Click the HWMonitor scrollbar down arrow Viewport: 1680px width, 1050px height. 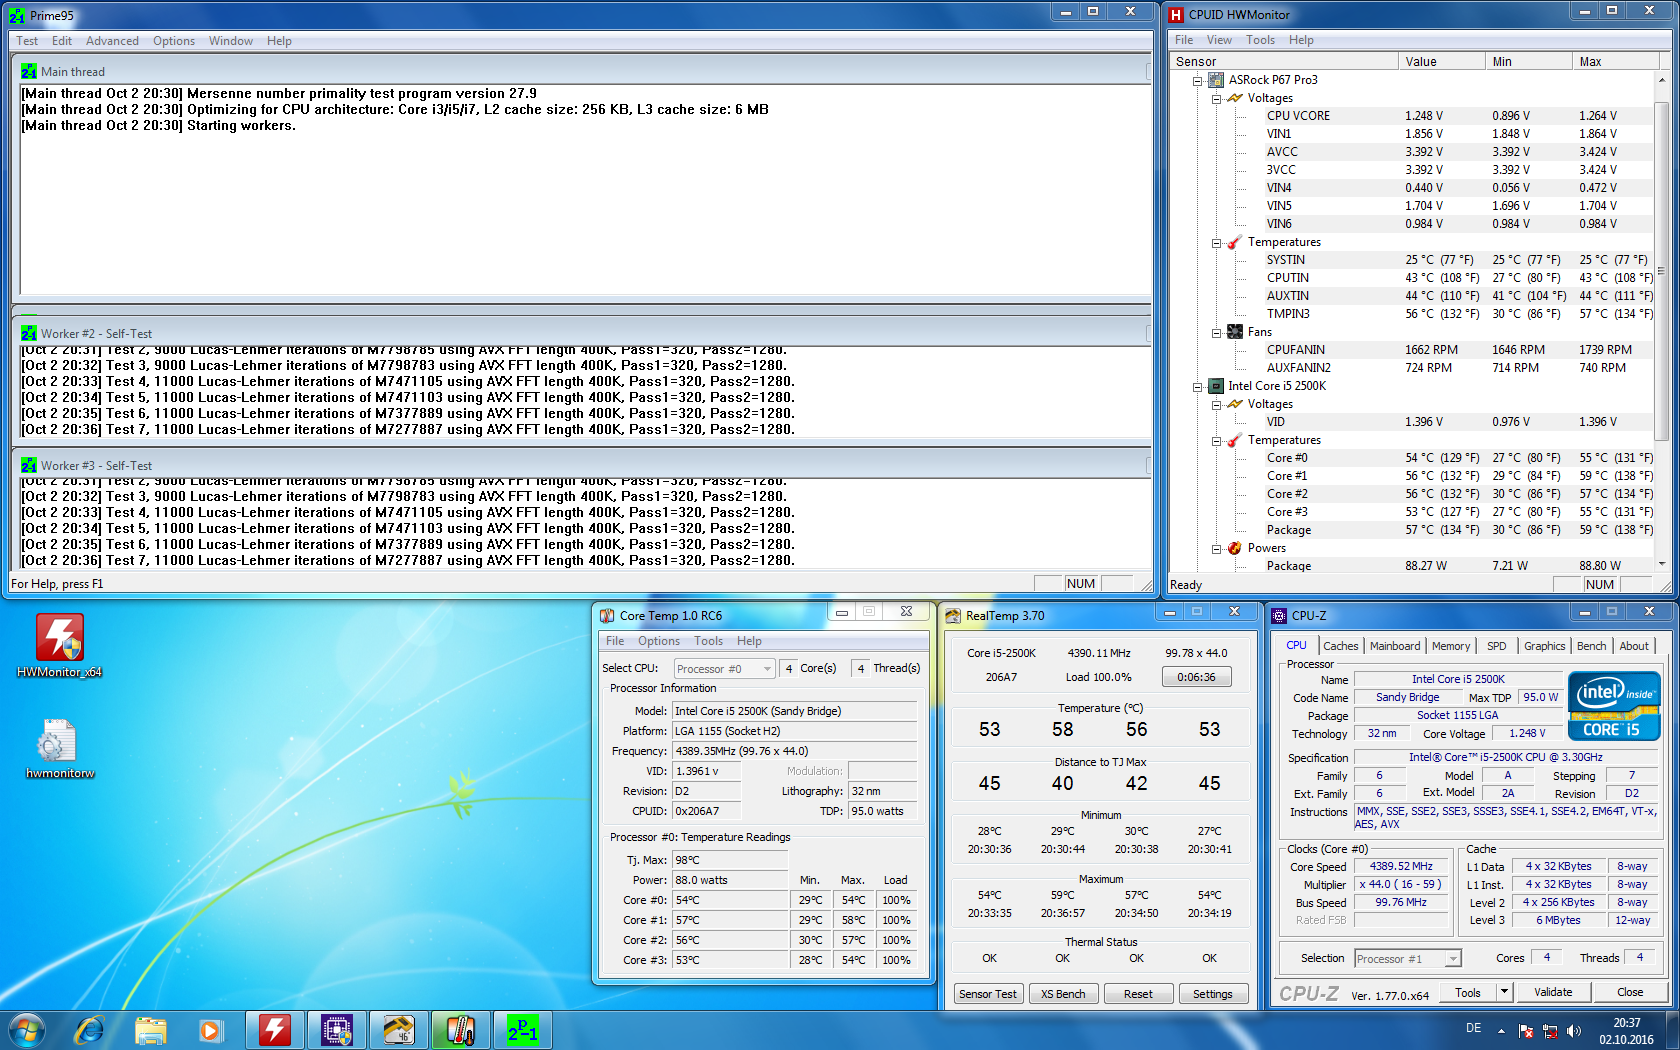1661,564
